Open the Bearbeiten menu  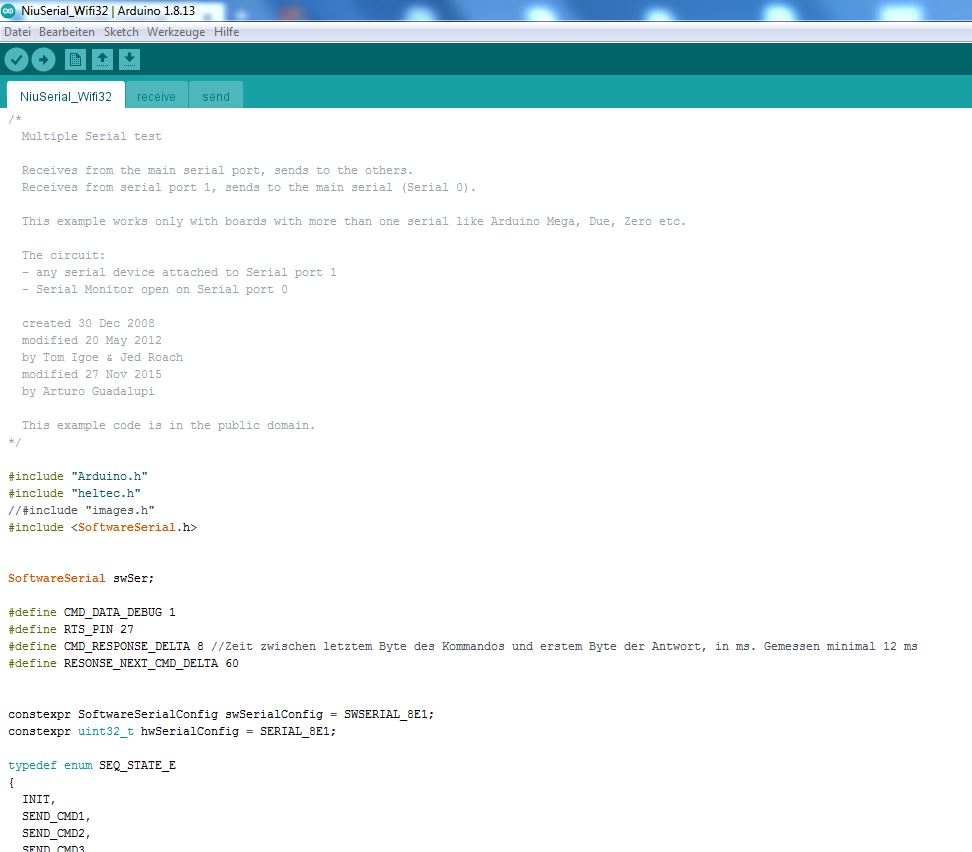pyautogui.click(x=67, y=32)
